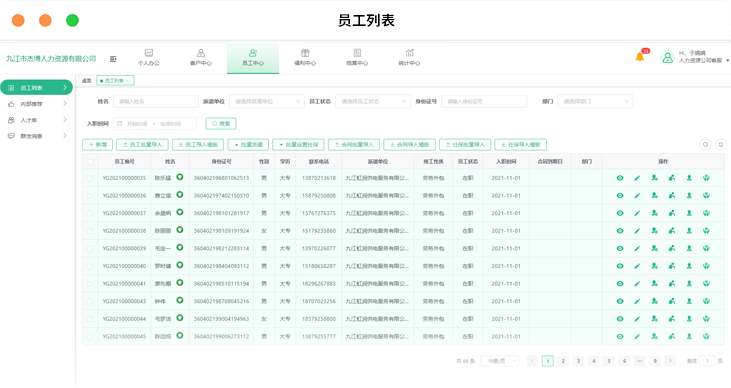Click the green status badge in row YG202100000040
This screenshot has height=388, width=731.
179,265
